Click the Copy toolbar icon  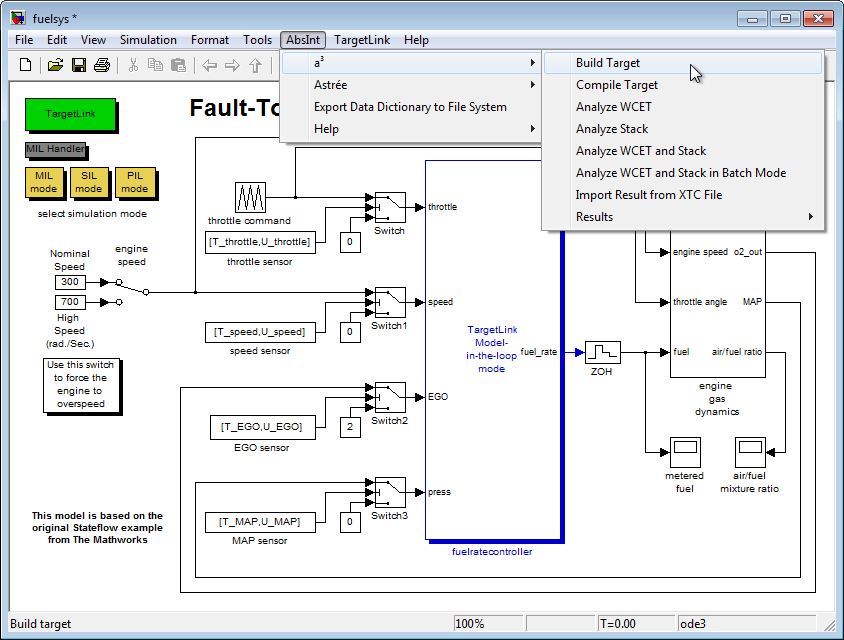pyautogui.click(x=155, y=65)
